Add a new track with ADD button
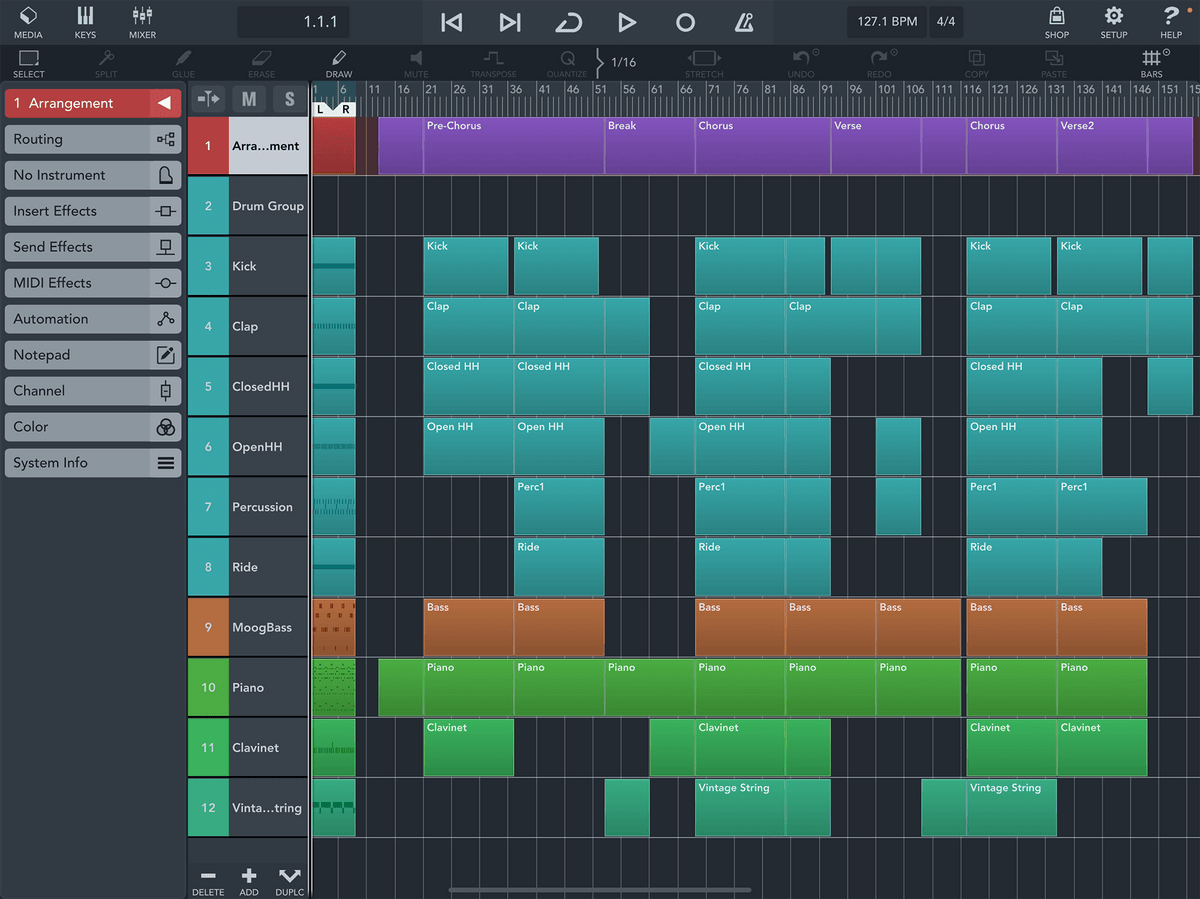This screenshot has height=899, width=1200. point(248,880)
